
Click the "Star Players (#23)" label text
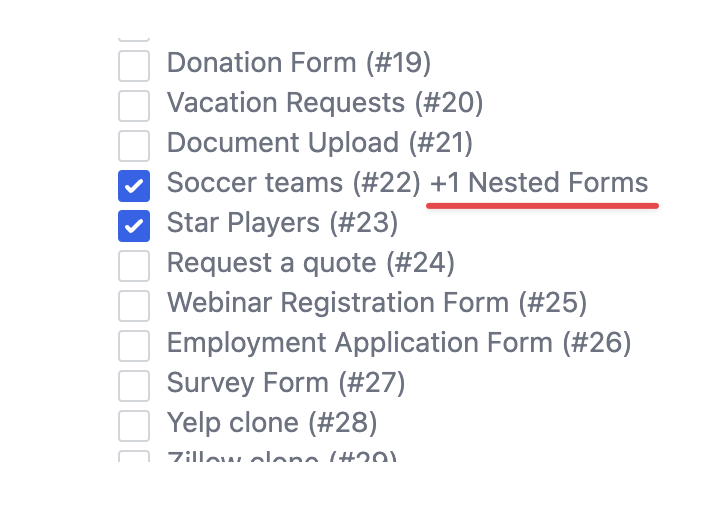(x=282, y=223)
